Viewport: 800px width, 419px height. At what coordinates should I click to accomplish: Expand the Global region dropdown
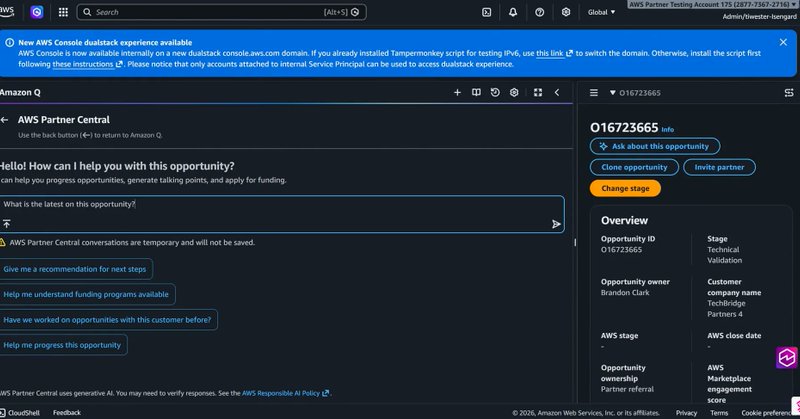[x=601, y=12]
